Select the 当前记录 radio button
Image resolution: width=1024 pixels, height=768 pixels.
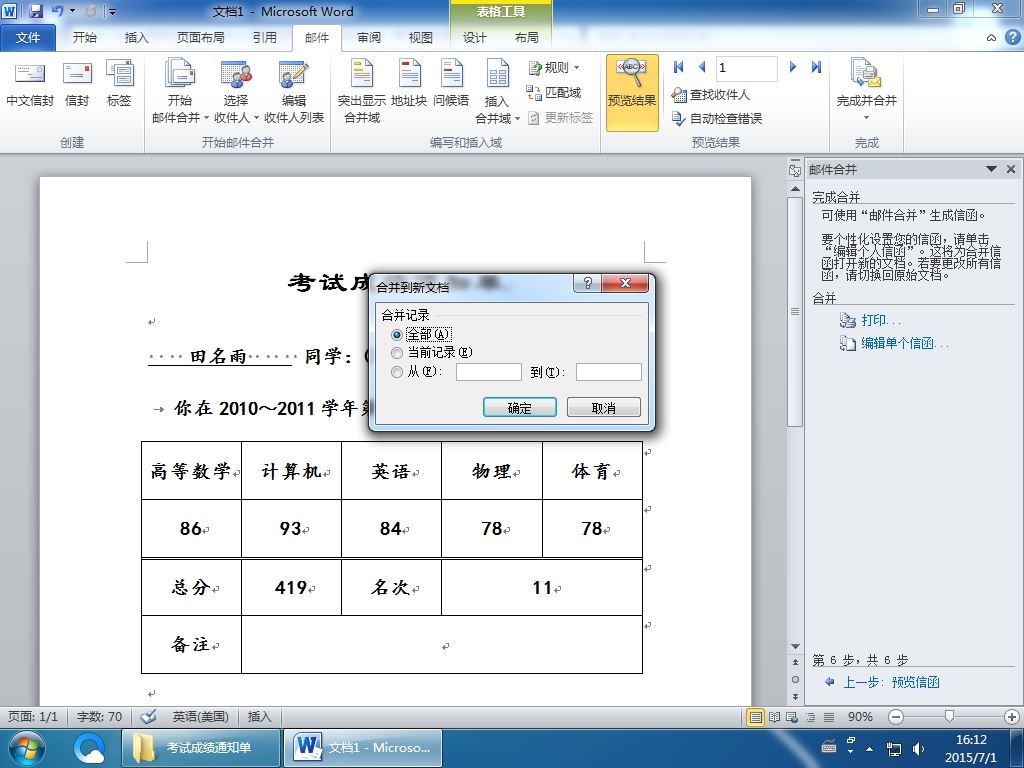click(396, 353)
